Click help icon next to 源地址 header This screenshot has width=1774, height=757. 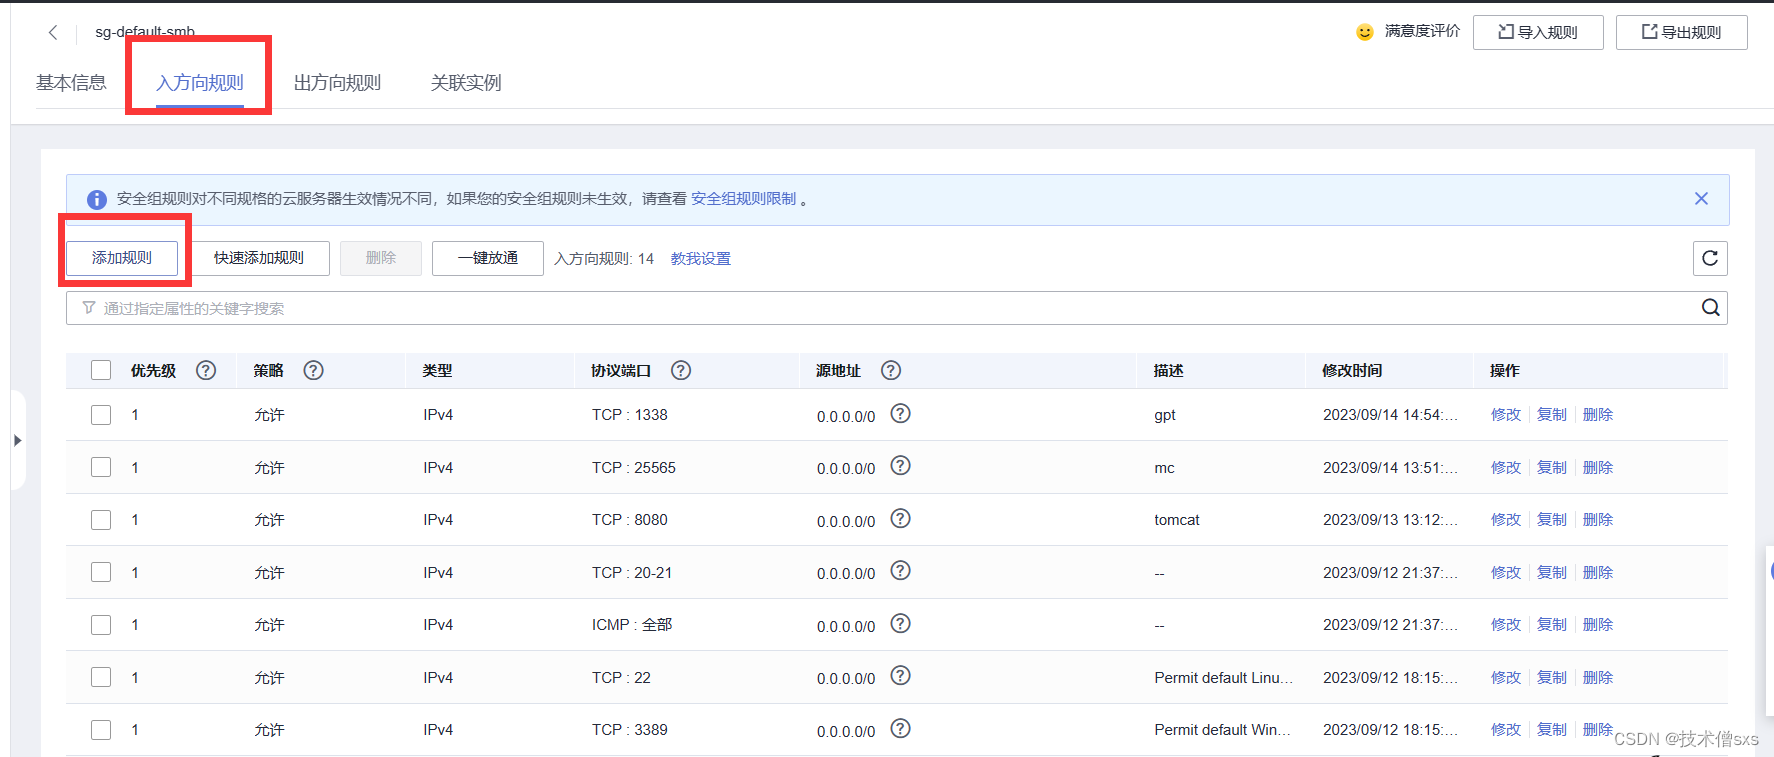[891, 371]
